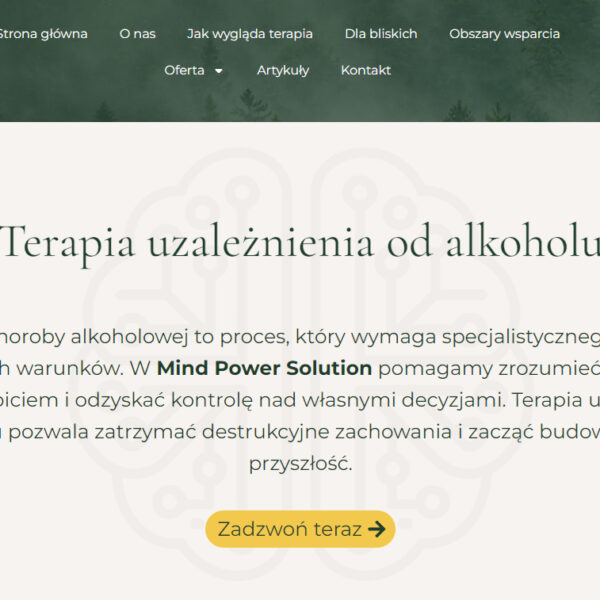Open the Strona główna menu link
Viewport: 600px width, 600px height.
coord(43,34)
